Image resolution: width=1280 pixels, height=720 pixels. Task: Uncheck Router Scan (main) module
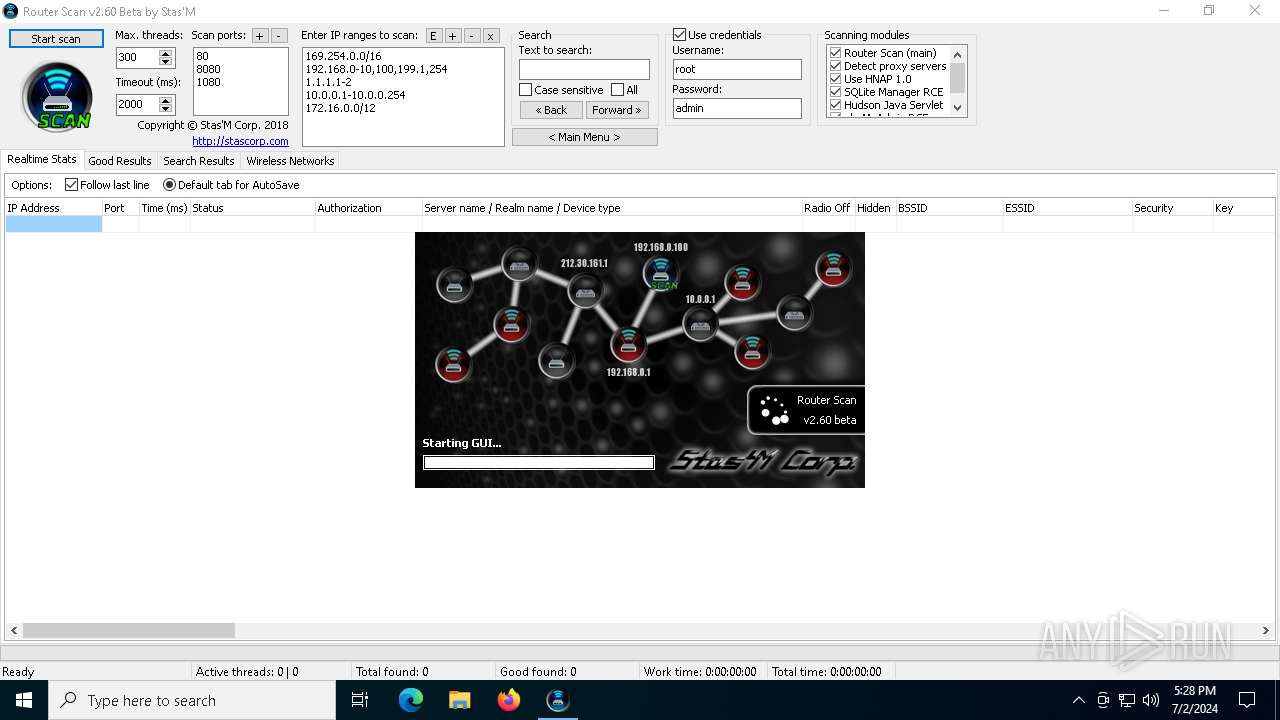click(x=835, y=53)
